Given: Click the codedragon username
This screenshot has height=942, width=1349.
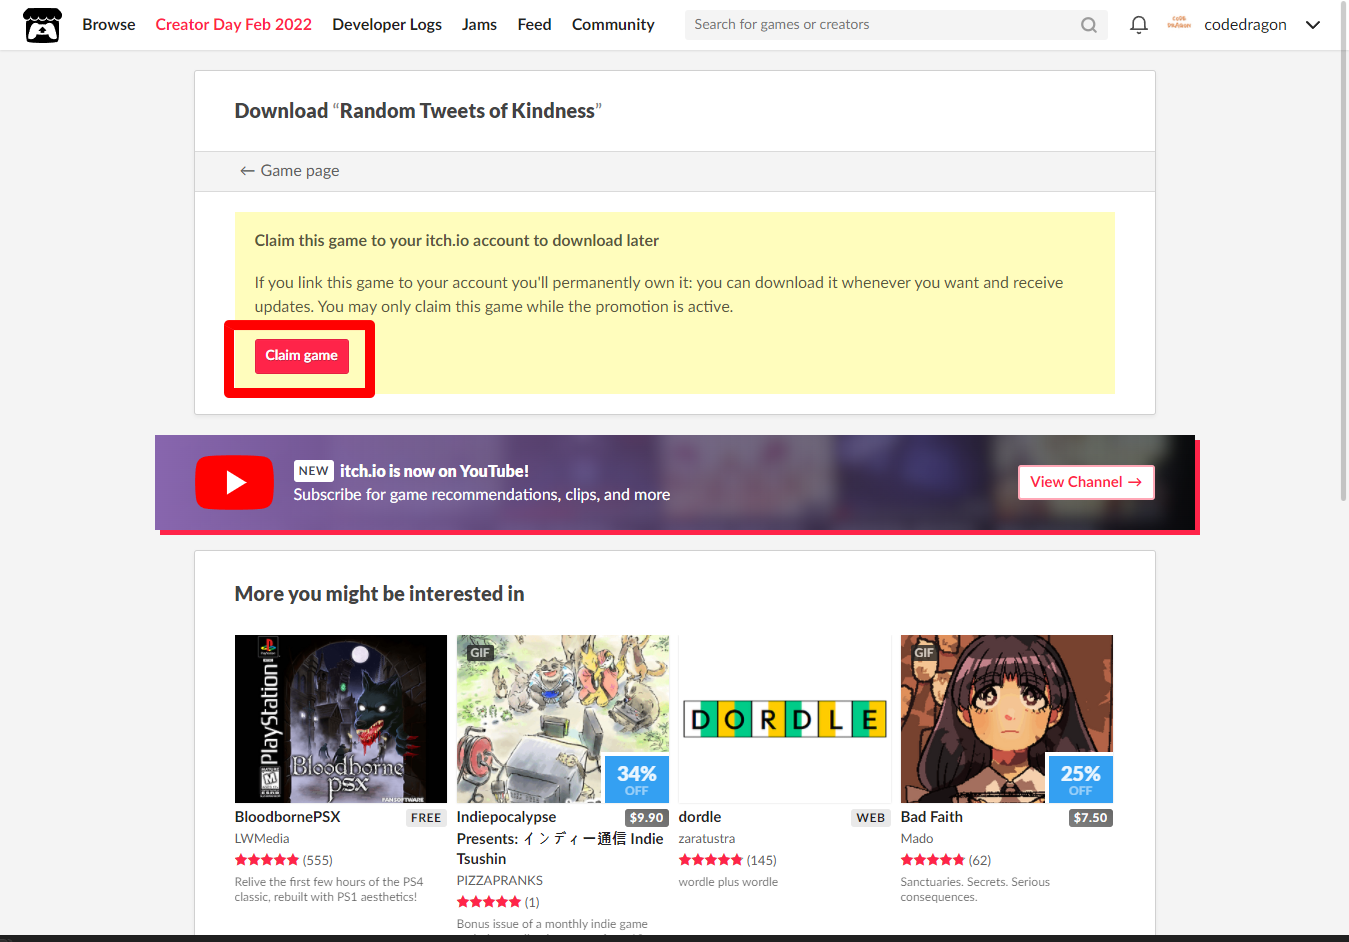Looking at the screenshot, I should click(x=1245, y=25).
